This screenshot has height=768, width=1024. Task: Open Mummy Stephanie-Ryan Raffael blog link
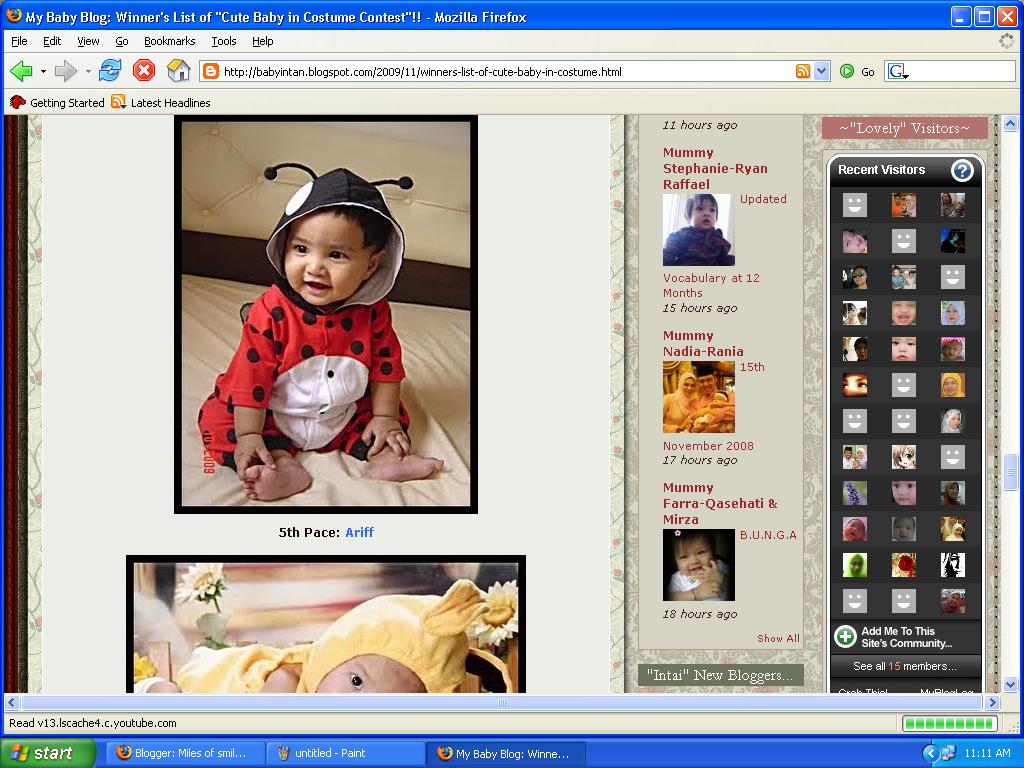tap(715, 168)
